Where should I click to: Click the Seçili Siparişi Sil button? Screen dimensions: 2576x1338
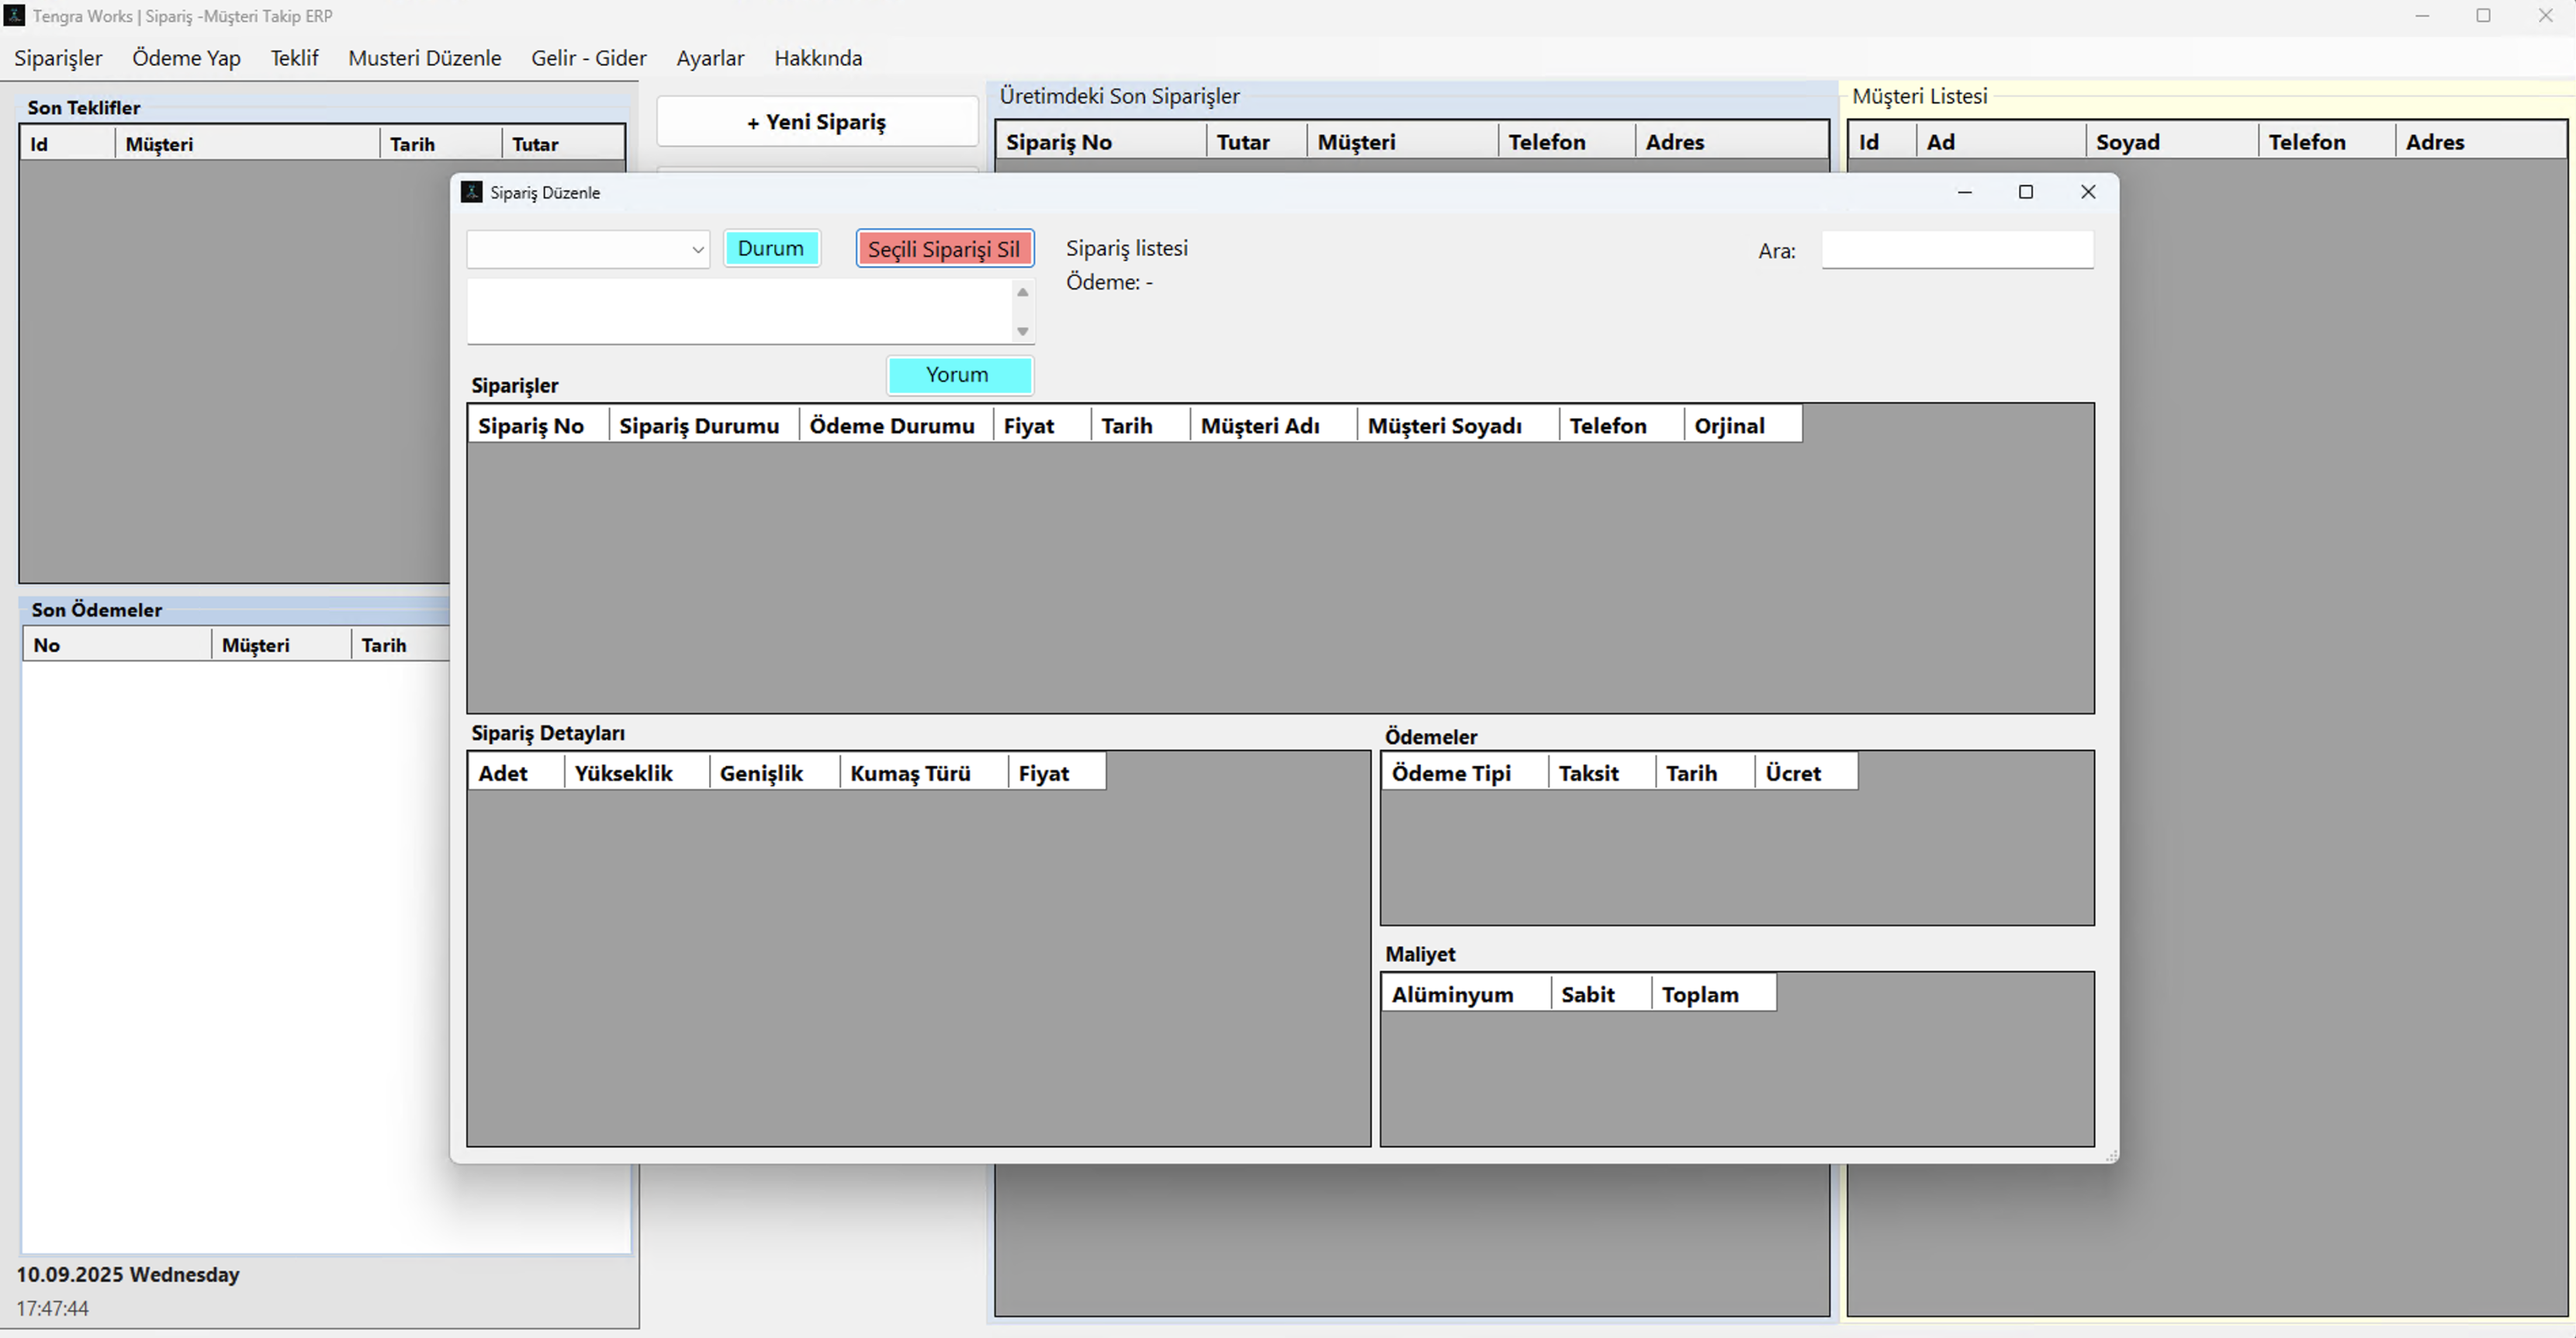tap(943, 249)
